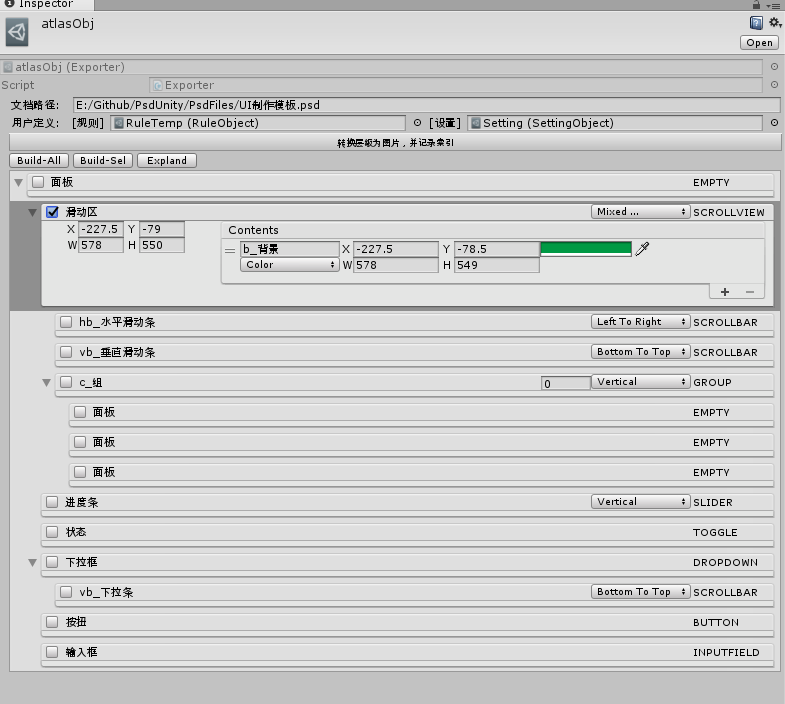Open the Left To Right direction dropdown
The width and height of the screenshot is (785, 704).
[x=640, y=322]
